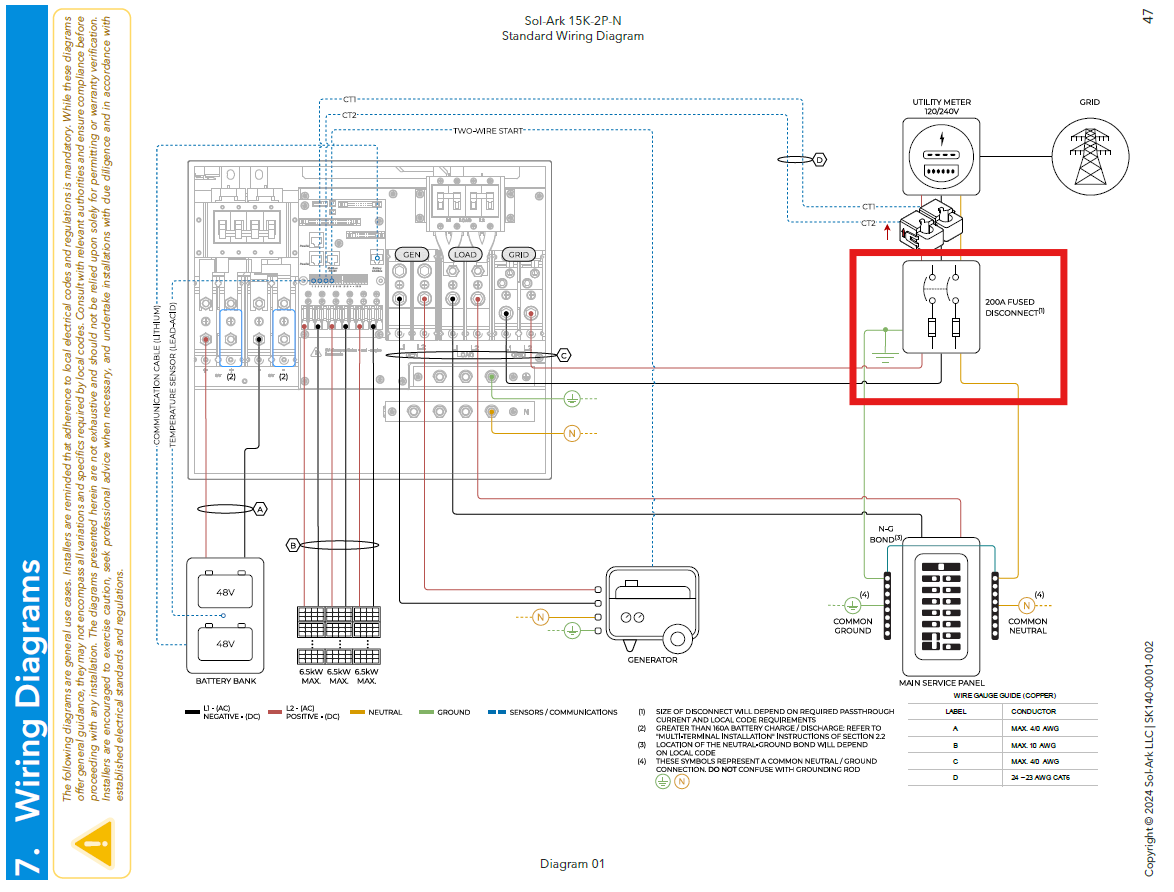The width and height of the screenshot is (1174, 892).
Task: Click the 'Diagram 01' caption
Action: (x=572, y=864)
